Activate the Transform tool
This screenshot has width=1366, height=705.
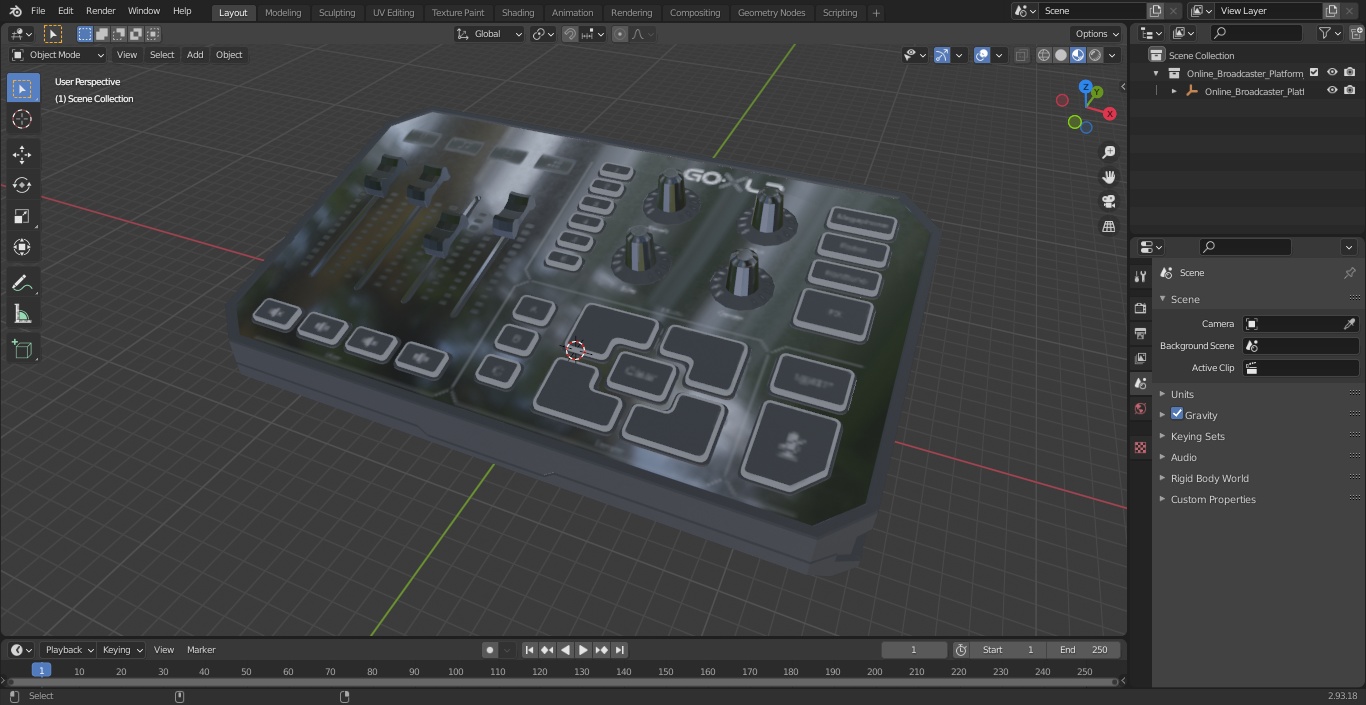pos(22,247)
